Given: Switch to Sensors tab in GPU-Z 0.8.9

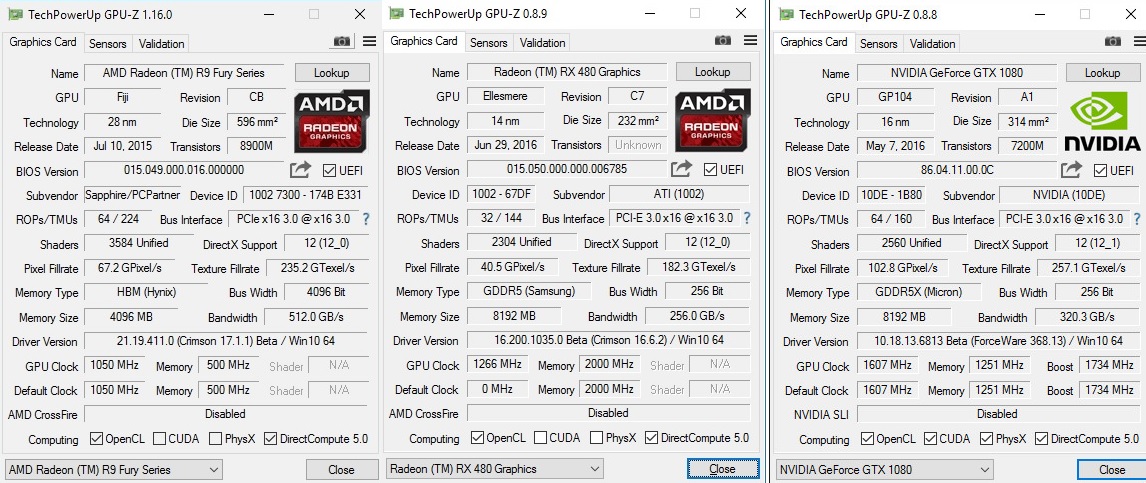Looking at the screenshot, I should tap(489, 42).
